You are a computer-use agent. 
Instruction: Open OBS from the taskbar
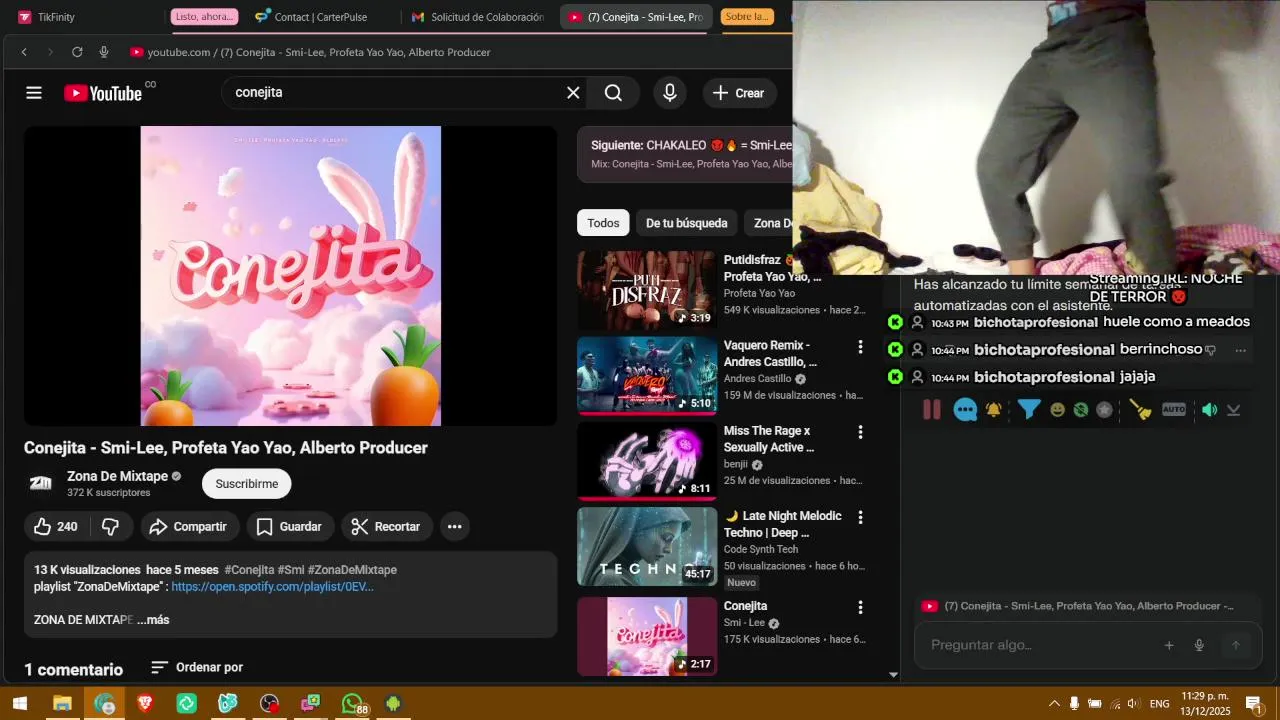[269, 703]
